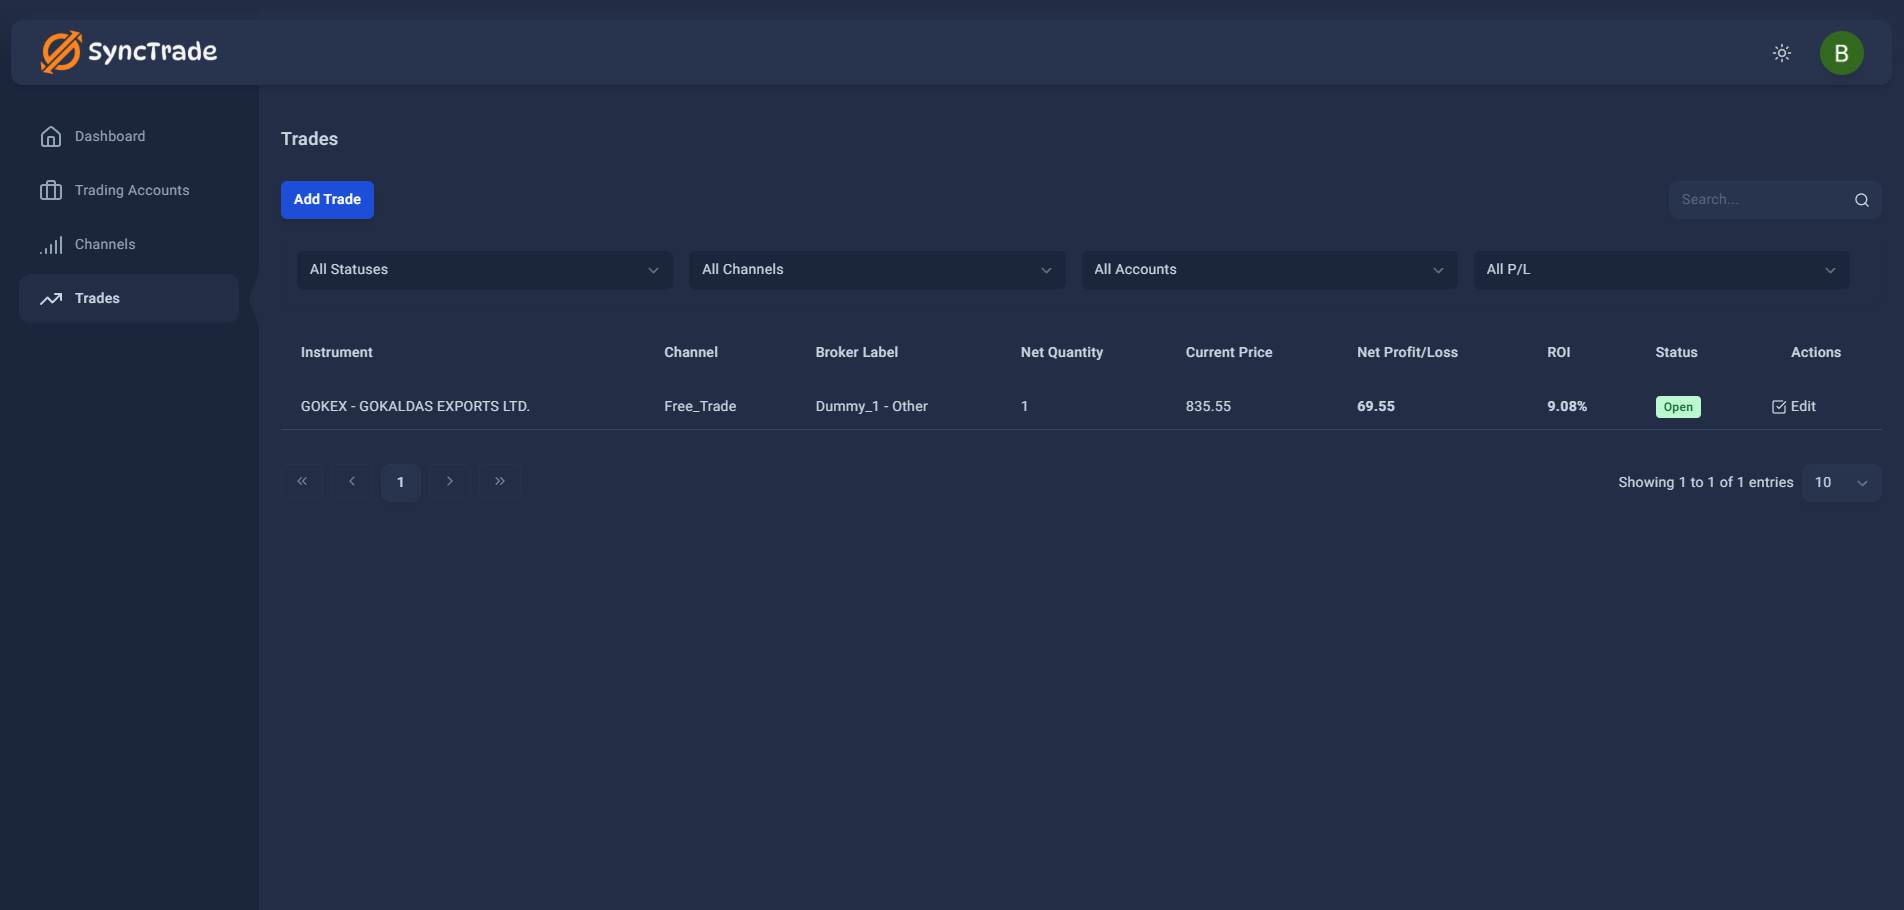Screen dimensions: 1904x910
Task: Open the All P/L filter
Action: (x=1660, y=270)
